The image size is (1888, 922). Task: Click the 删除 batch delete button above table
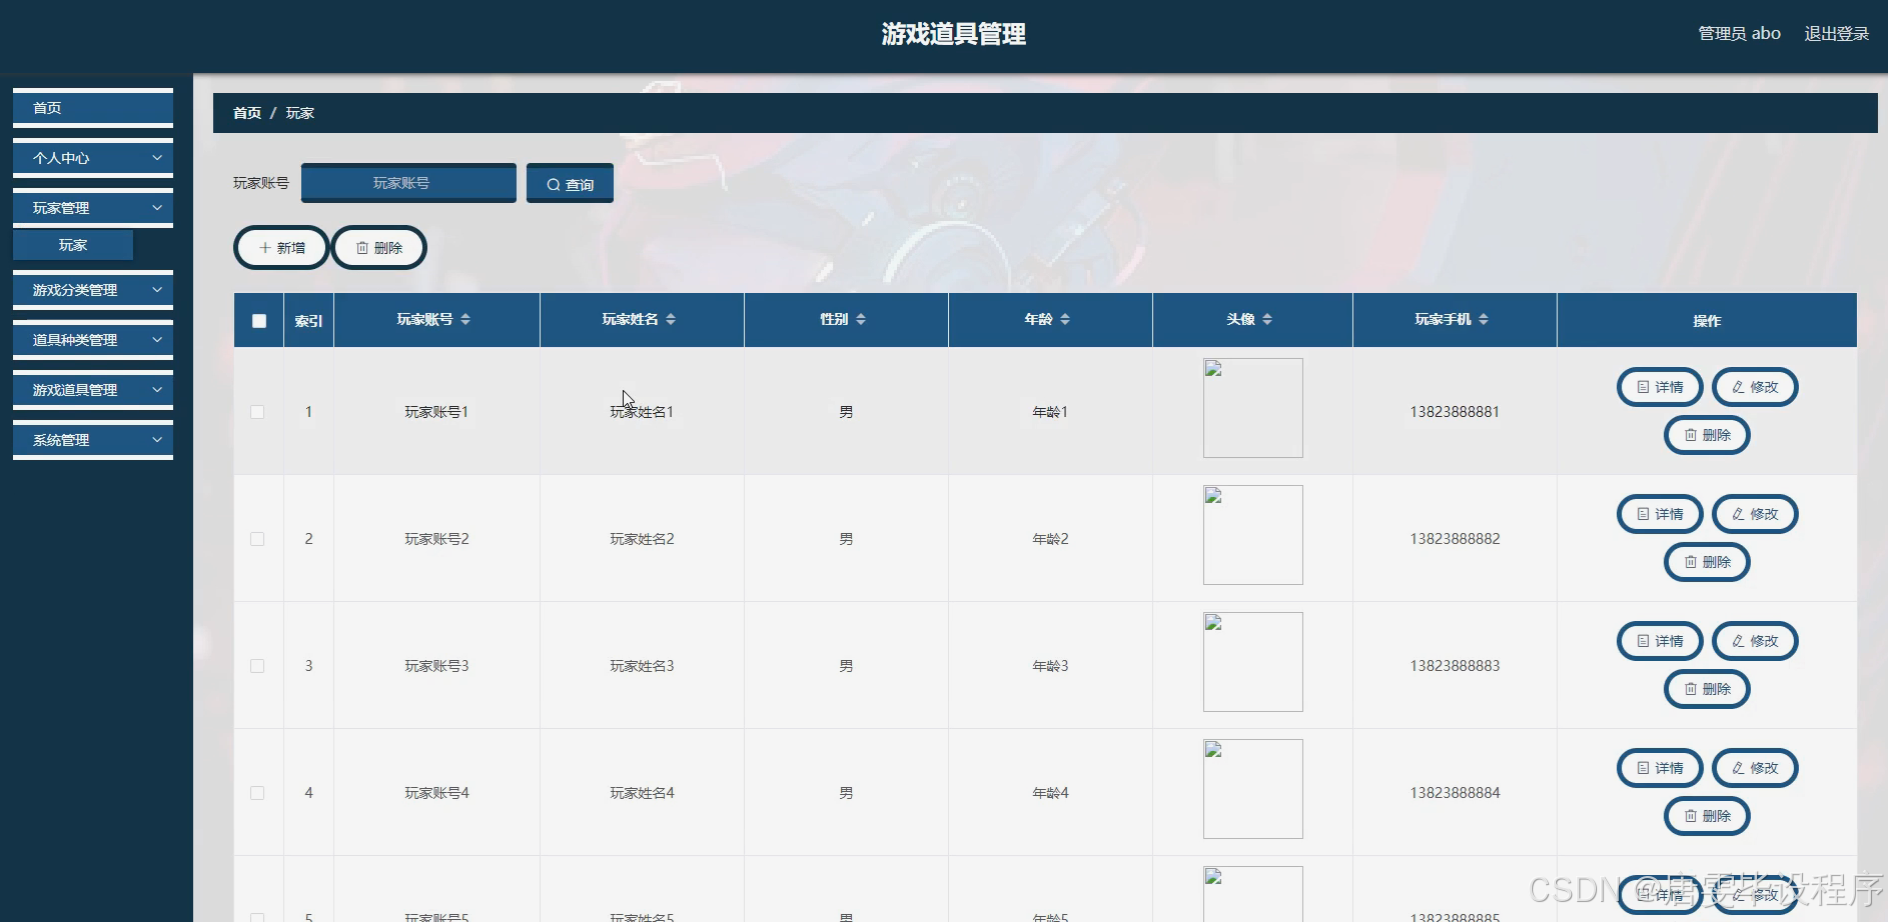379,248
